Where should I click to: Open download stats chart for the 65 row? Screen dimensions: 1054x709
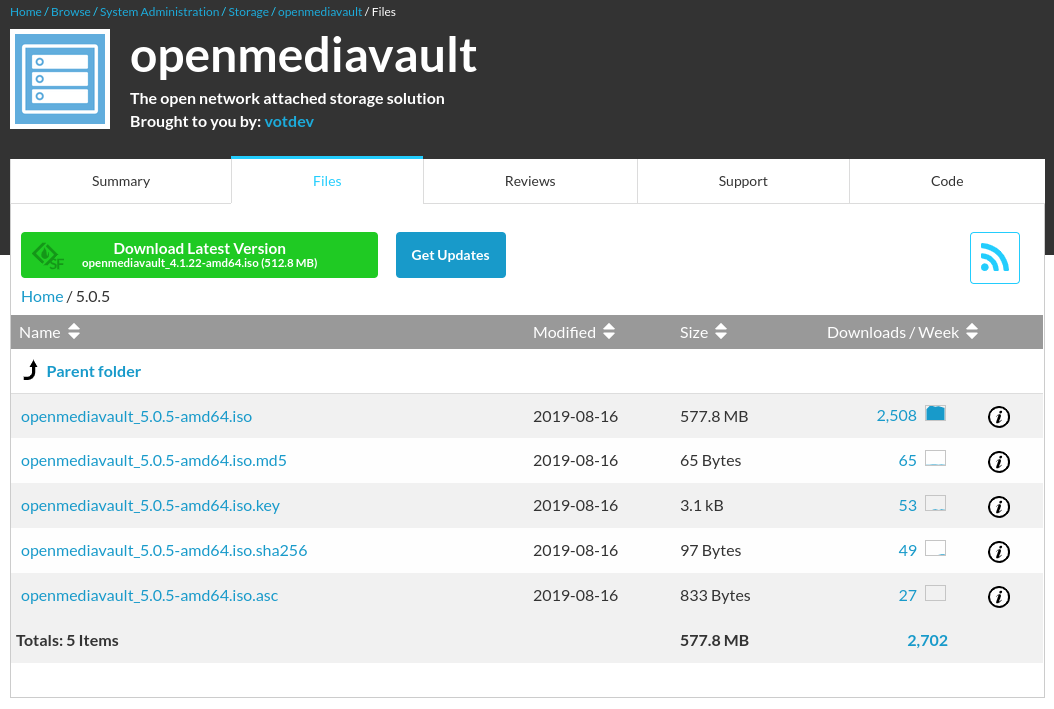click(x=935, y=458)
